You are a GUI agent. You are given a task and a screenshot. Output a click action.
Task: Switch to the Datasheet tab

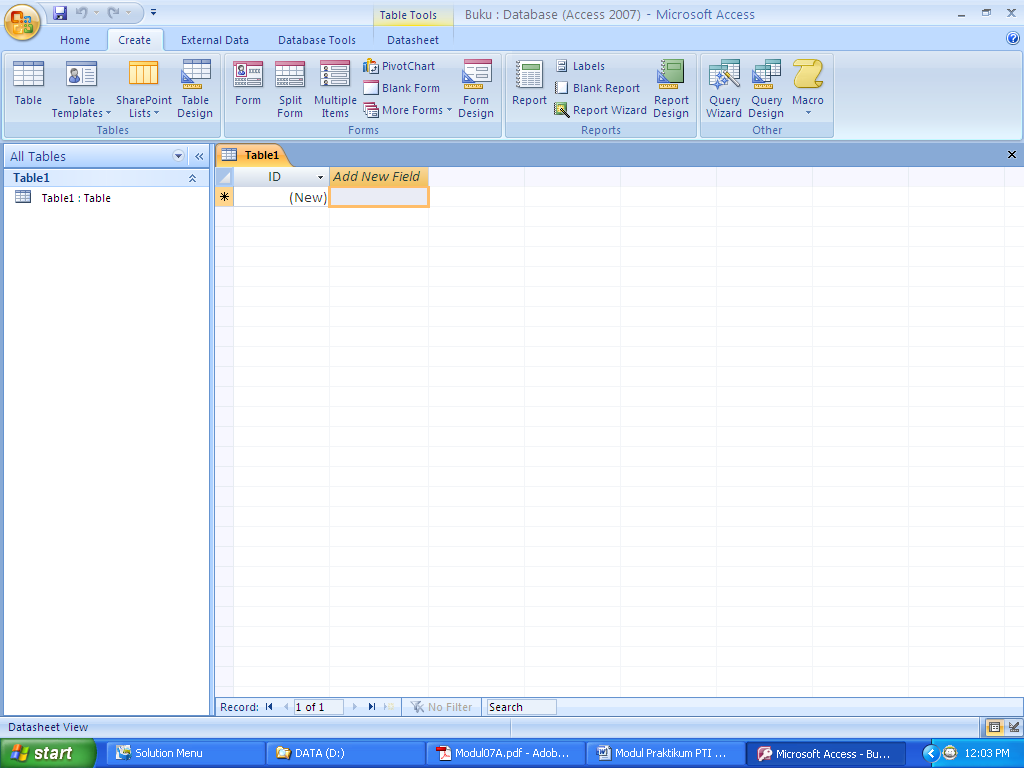coord(413,40)
